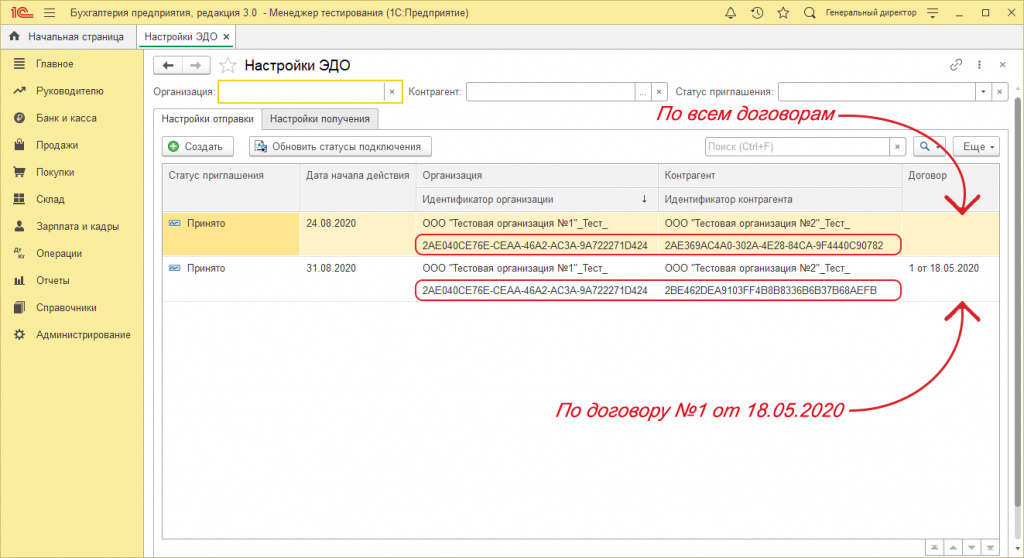
Task: Switch to Настройки получения tab
Action: 320,119
